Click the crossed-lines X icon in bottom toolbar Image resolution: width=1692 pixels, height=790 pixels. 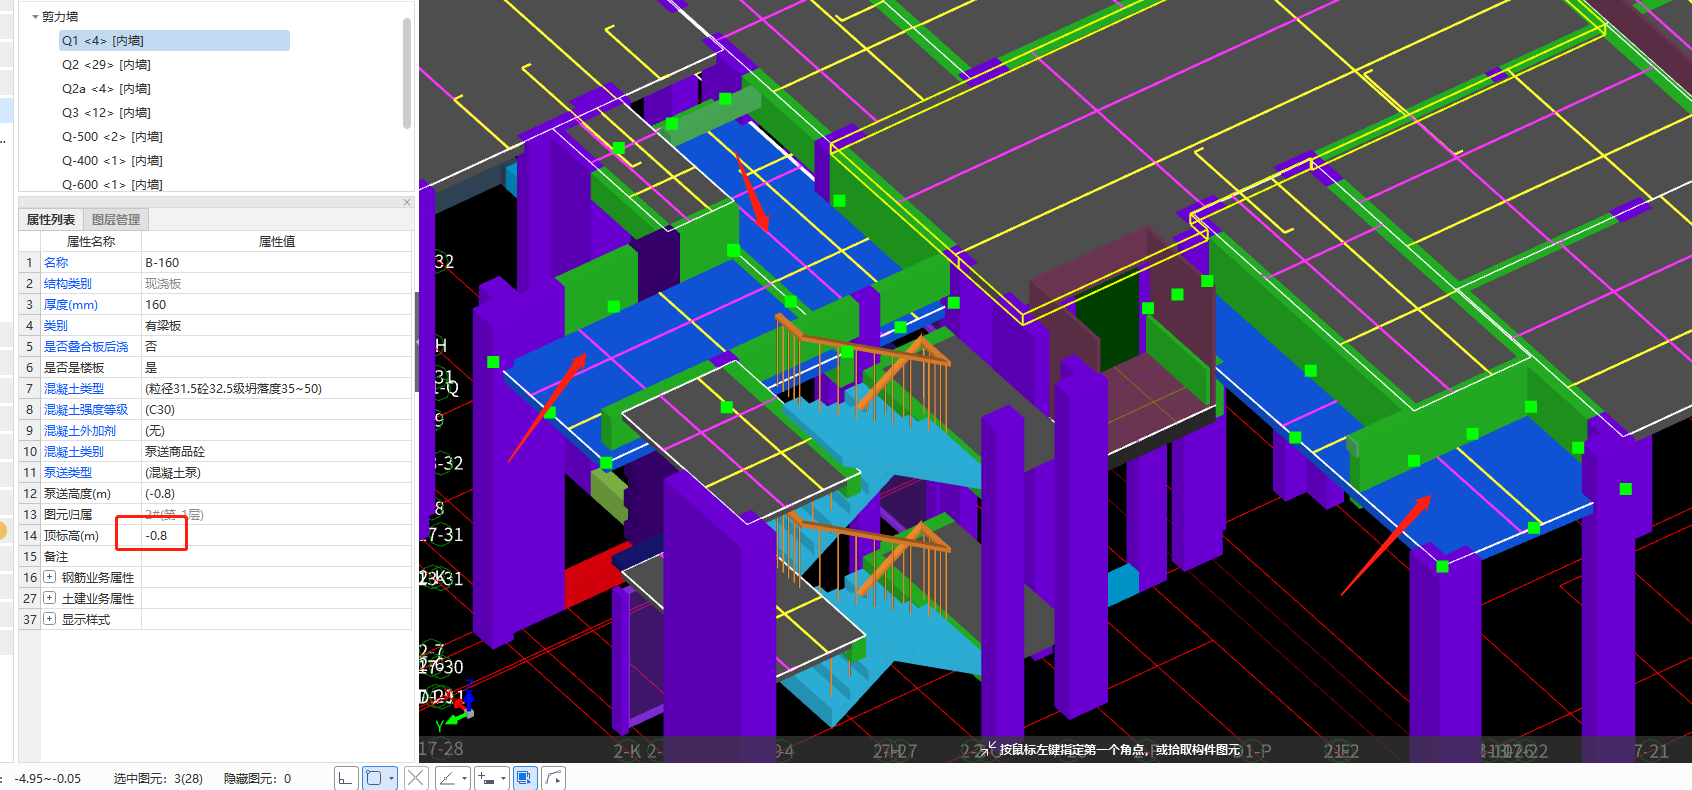[x=416, y=778]
